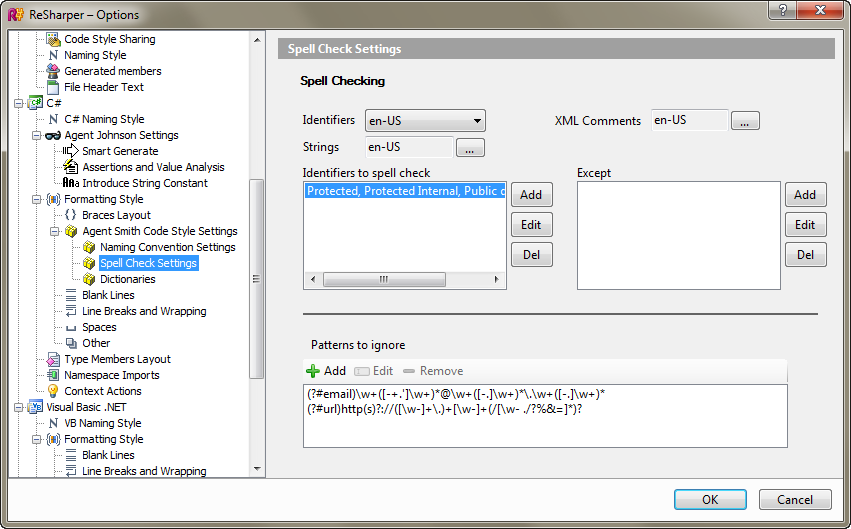Click the C# Formatting Style icon

click(x=53, y=199)
